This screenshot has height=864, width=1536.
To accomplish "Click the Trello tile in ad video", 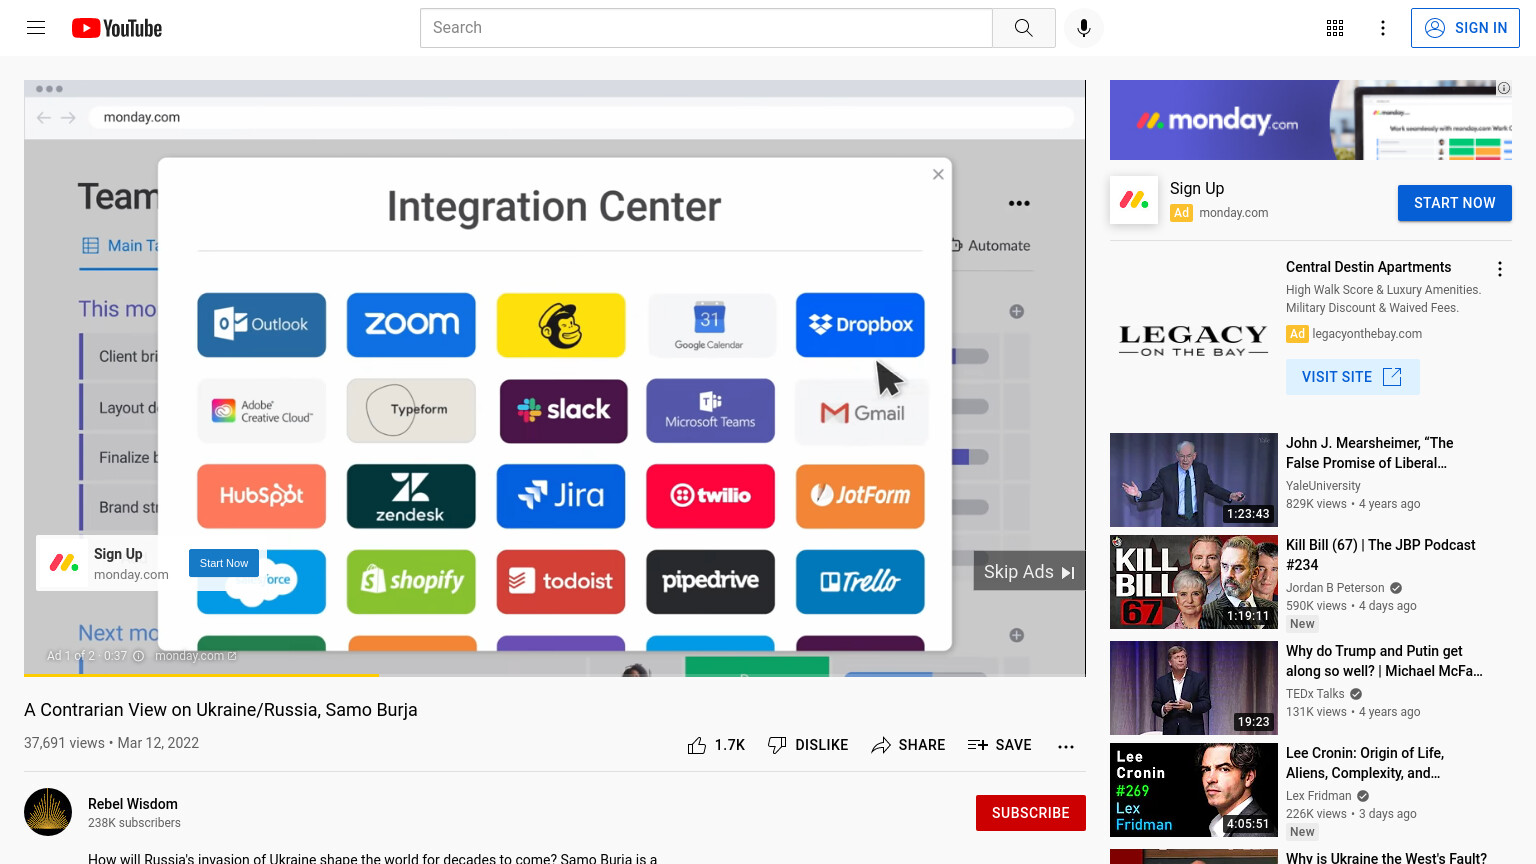I will [860, 581].
